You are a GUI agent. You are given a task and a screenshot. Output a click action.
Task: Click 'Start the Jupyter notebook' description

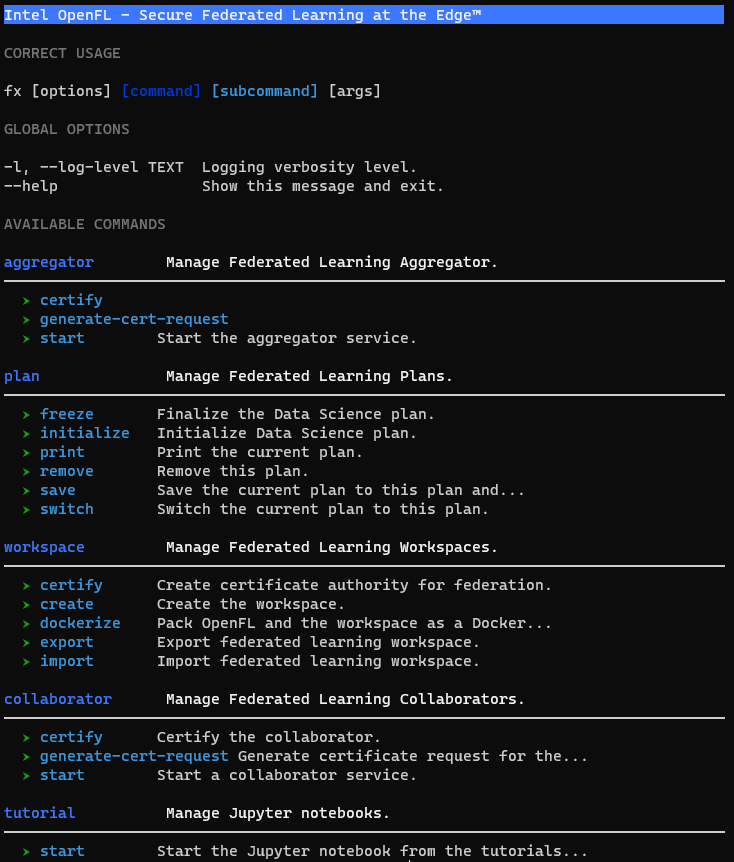[x=372, y=851]
